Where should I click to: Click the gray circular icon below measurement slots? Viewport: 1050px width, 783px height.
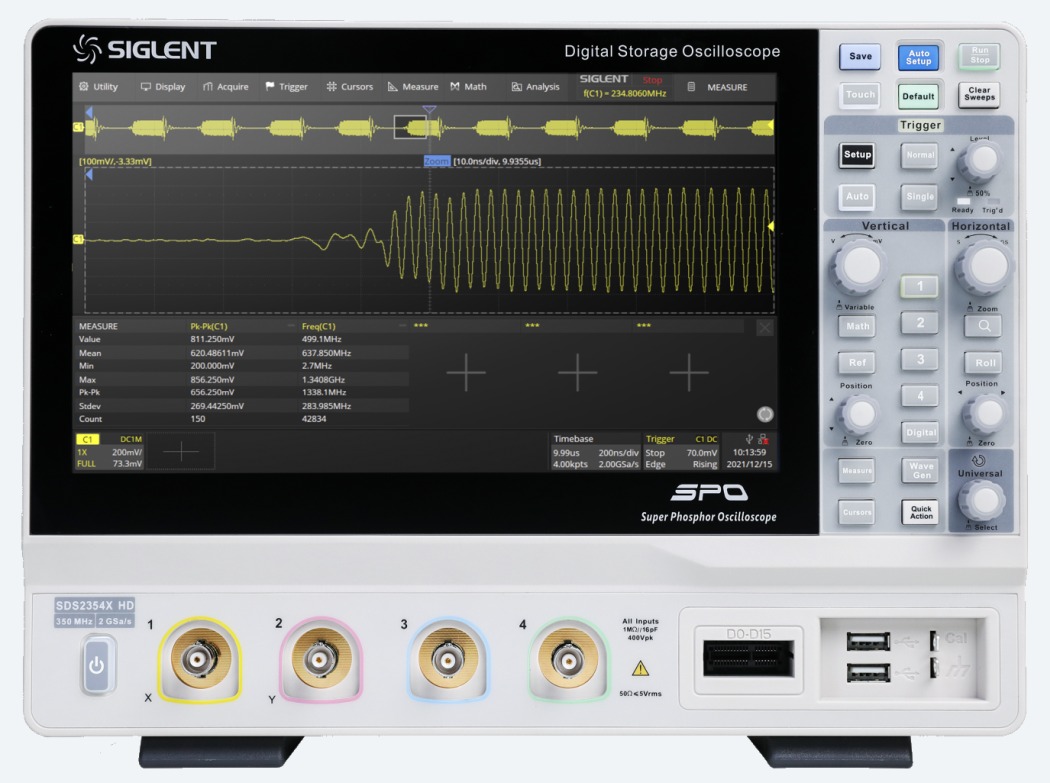(x=765, y=414)
